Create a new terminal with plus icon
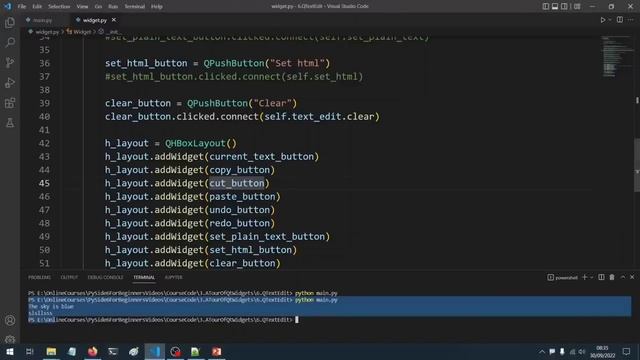This screenshot has height=360, width=640. click(584, 277)
